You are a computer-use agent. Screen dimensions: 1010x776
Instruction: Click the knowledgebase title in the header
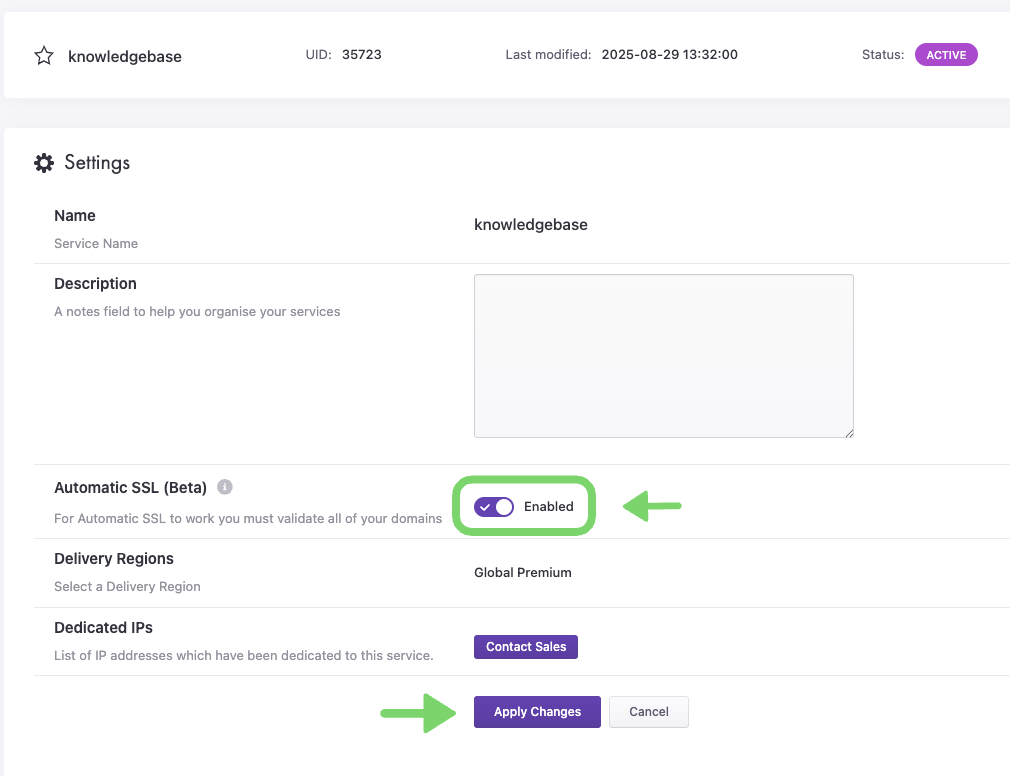coord(125,57)
